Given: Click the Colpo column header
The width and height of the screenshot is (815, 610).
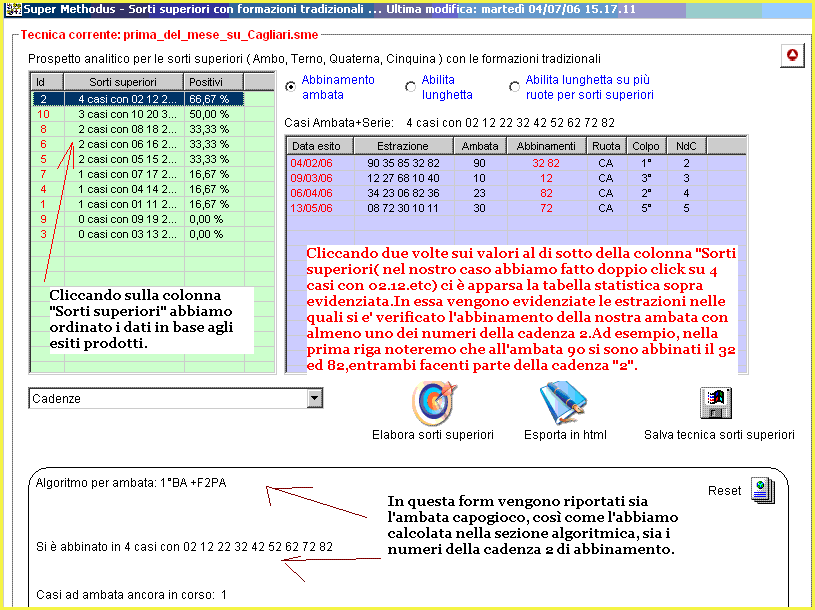Looking at the screenshot, I should pyautogui.click(x=647, y=146).
